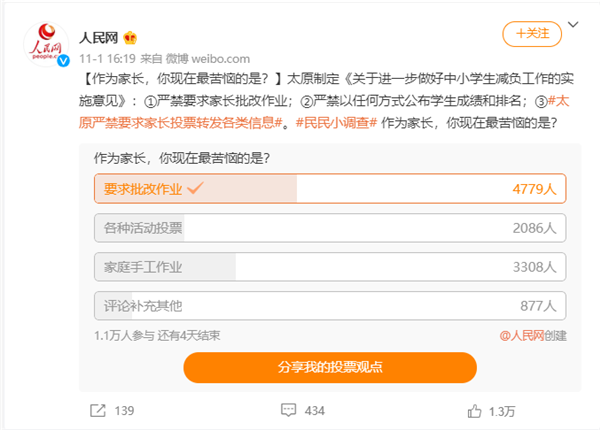Select poll option 评论补充其他
The image size is (600, 430).
point(330,306)
